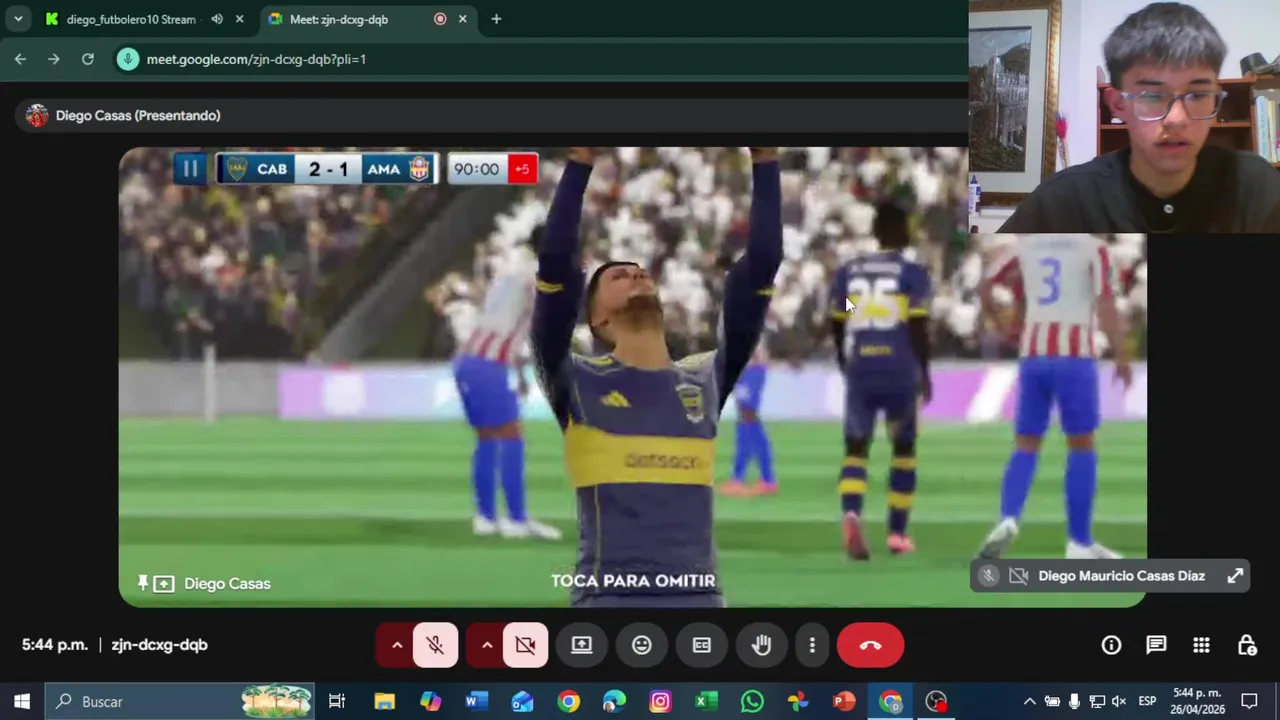The image size is (1280, 720).
Task: Open the present screen button
Action: 582,645
